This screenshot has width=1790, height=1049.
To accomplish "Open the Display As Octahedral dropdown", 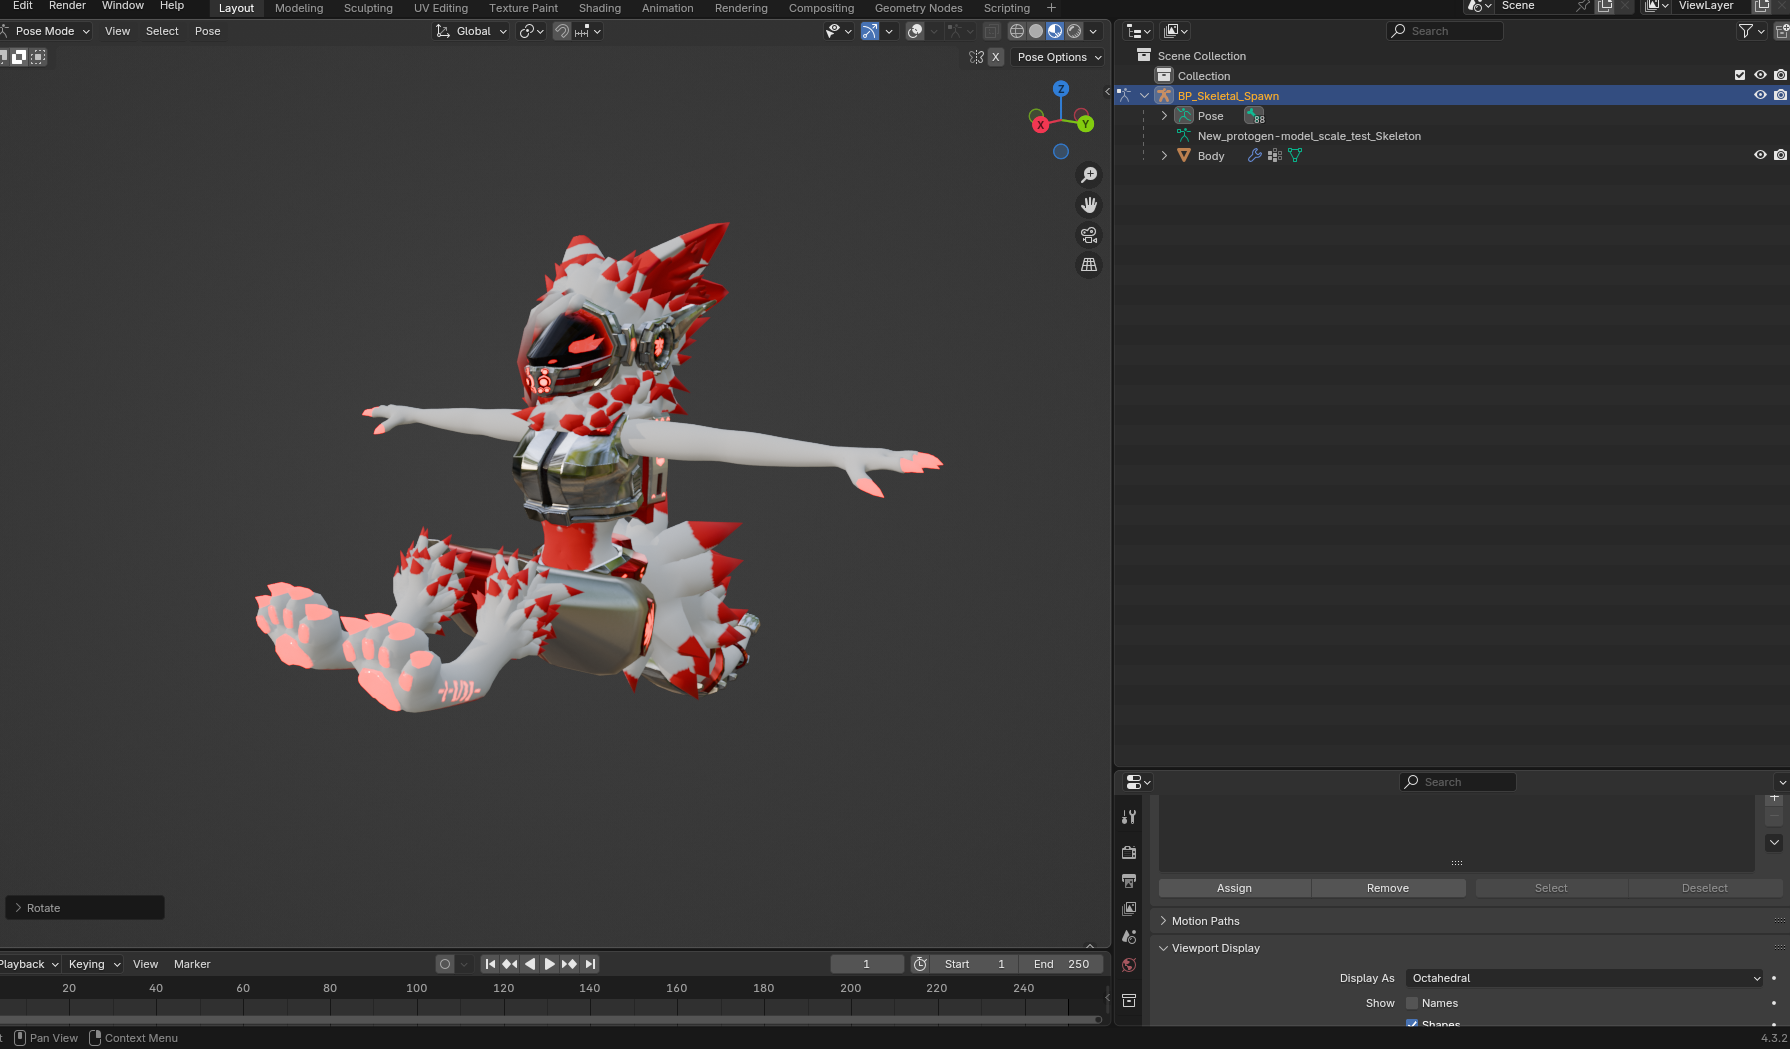I will (x=1584, y=978).
